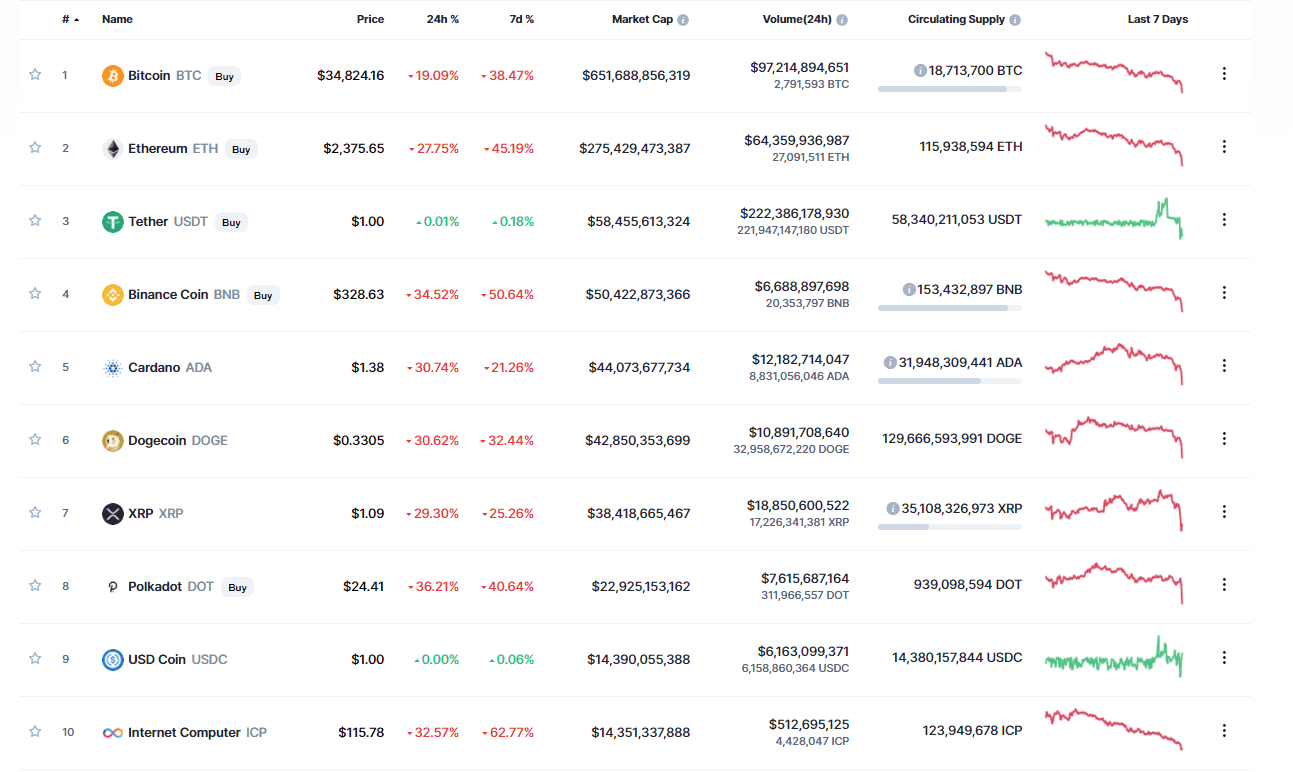Toggle the watchlist star for Cardano
Image resolution: width=1293 pixels, height=772 pixels.
(35, 367)
